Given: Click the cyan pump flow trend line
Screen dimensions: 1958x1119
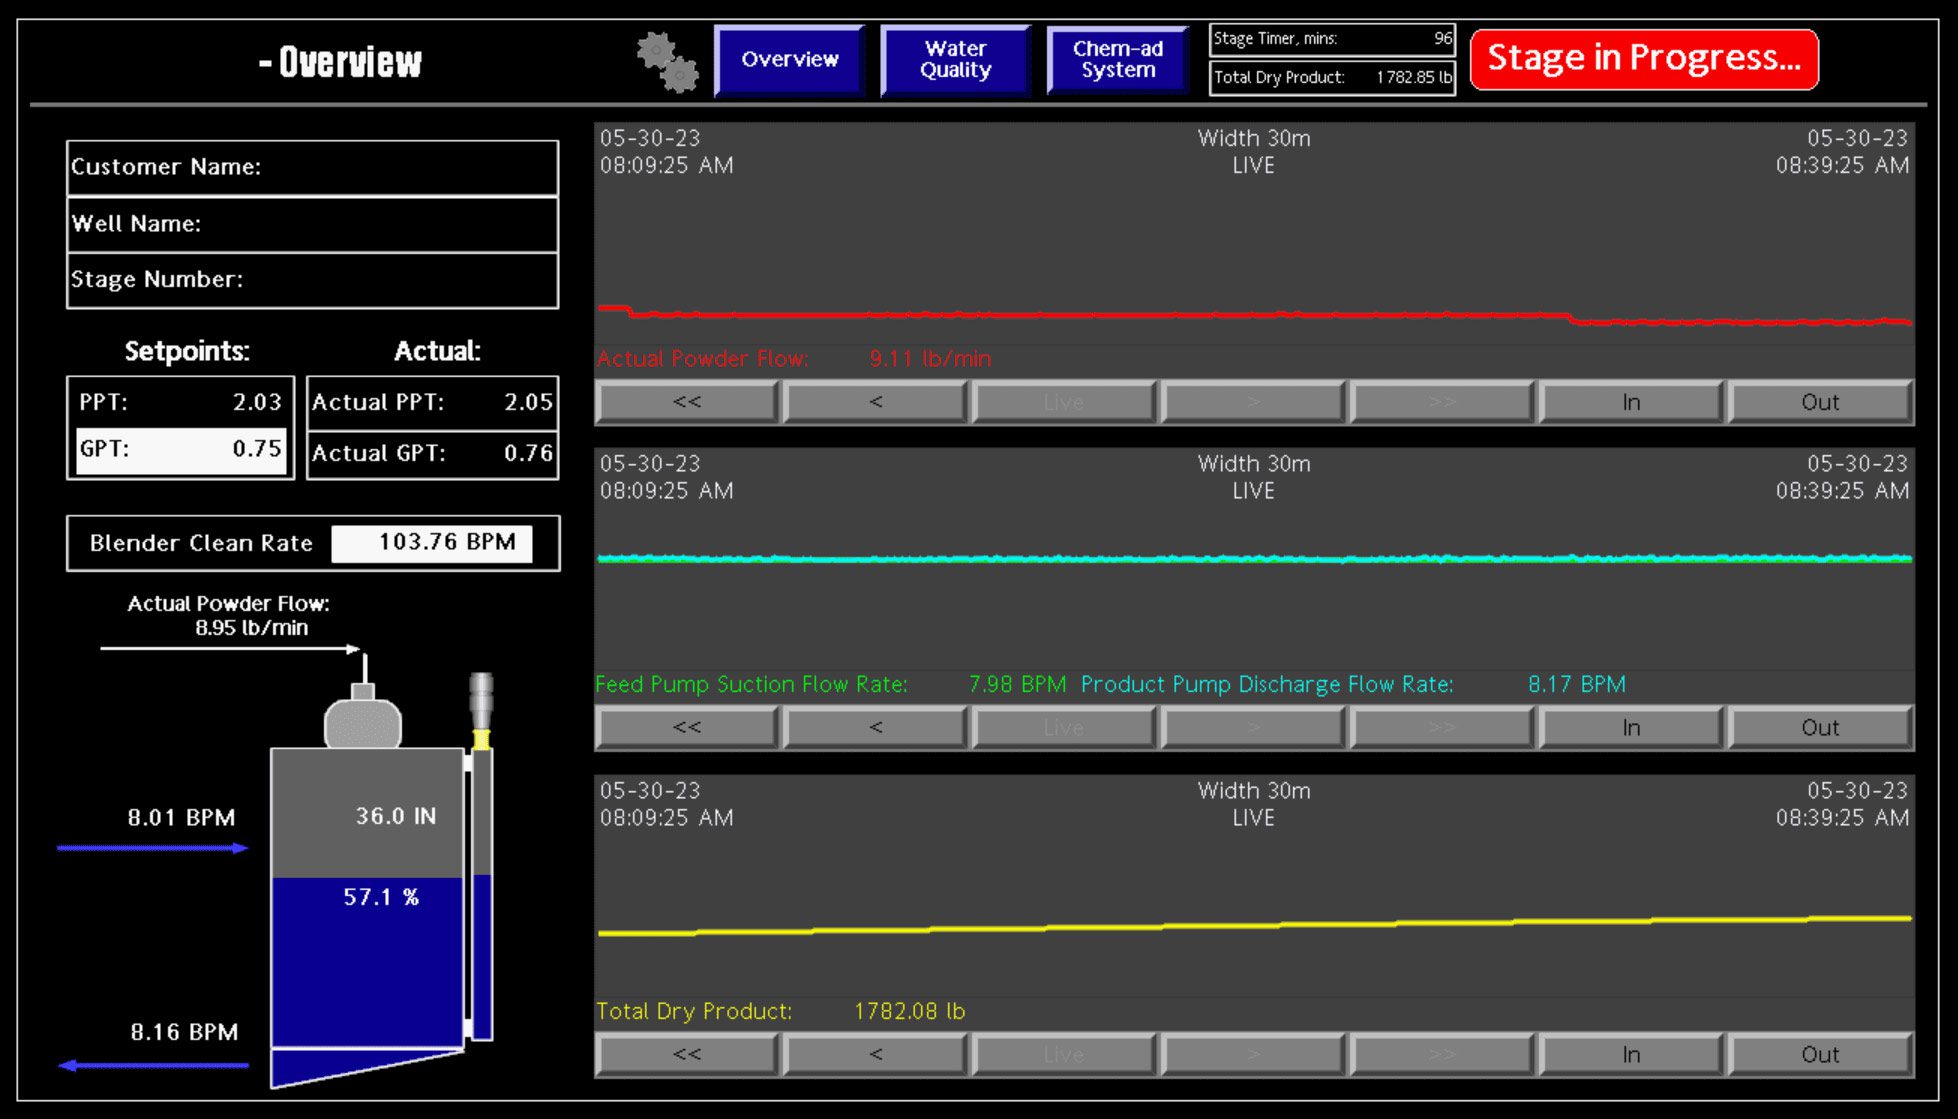Looking at the screenshot, I should coord(1254,559).
